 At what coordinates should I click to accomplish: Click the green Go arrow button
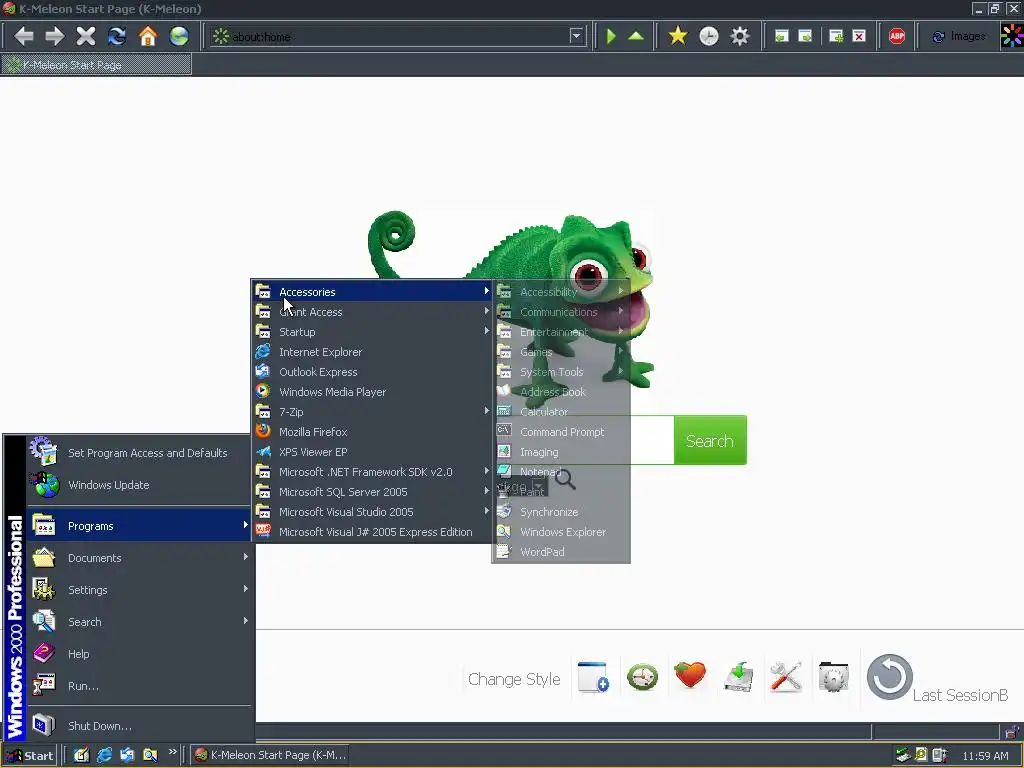pyautogui.click(x=611, y=36)
